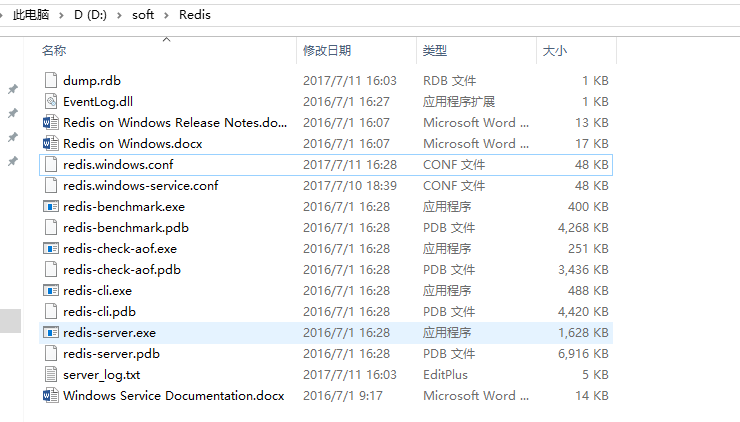The height and width of the screenshot is (422, 740).
Task: Click the dump.rdb file icon
Action: click(51, 81)
